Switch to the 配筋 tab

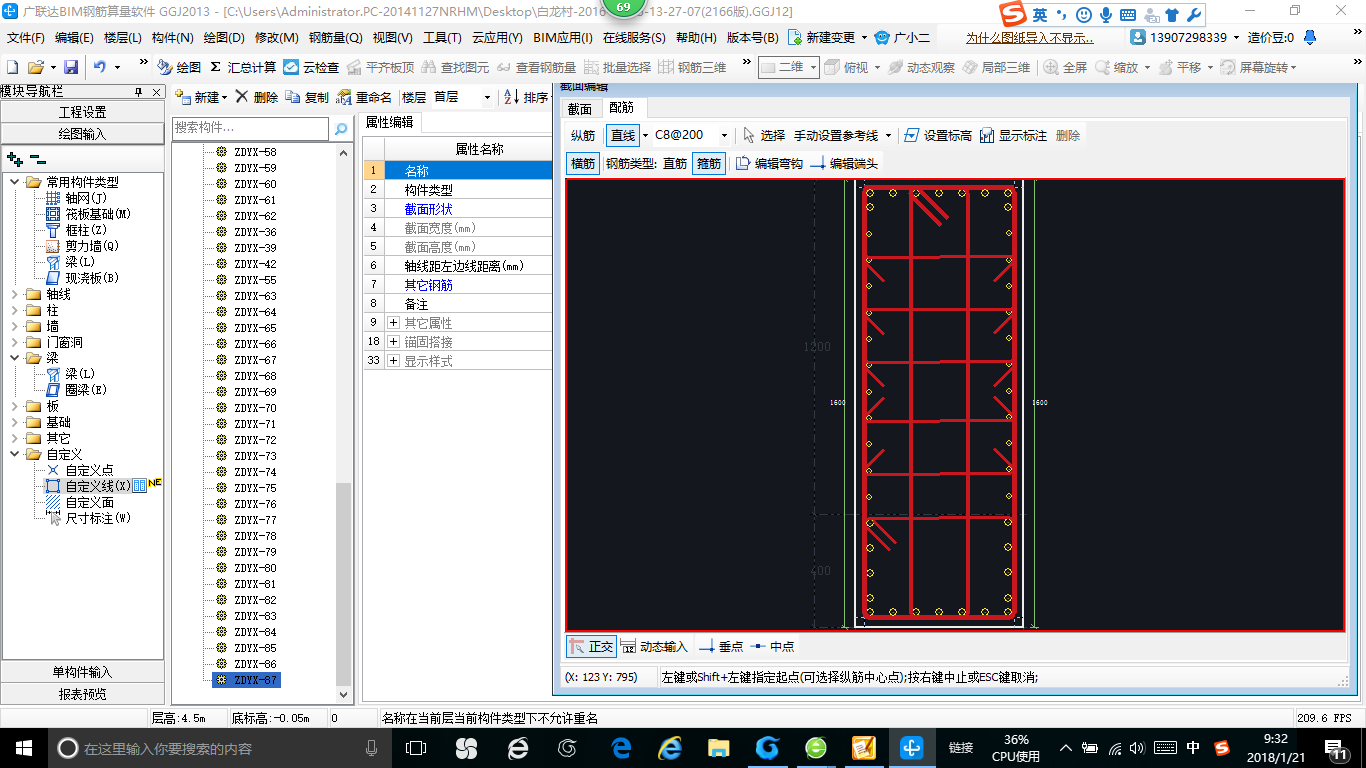621,108
